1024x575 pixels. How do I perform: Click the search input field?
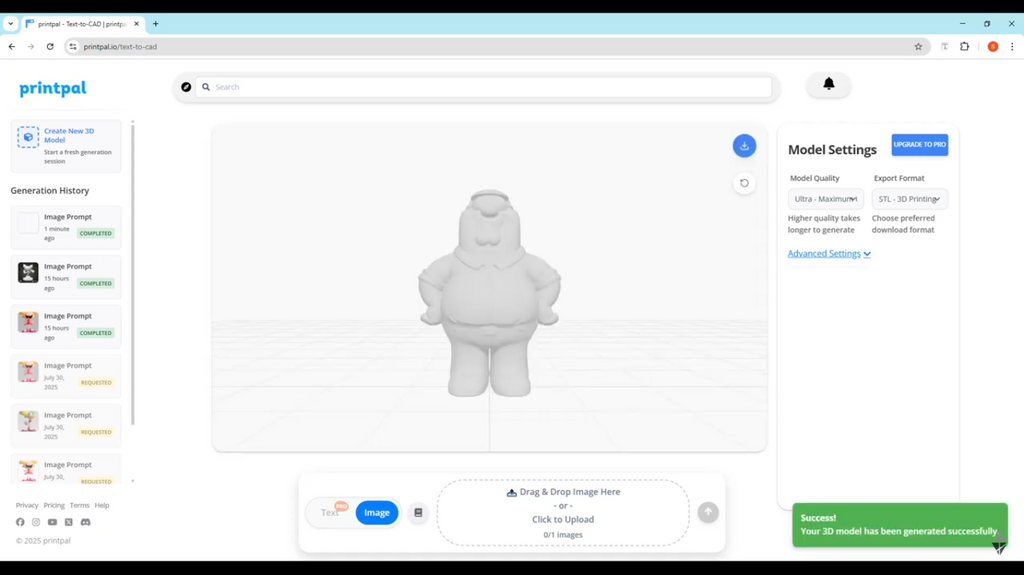click(x=483, y=87)
